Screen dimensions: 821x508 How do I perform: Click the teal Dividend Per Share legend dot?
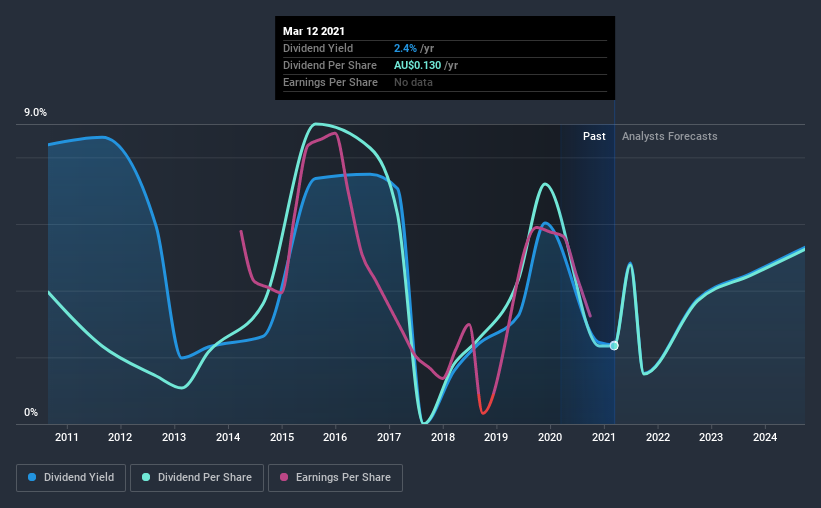tap(146, 477)
